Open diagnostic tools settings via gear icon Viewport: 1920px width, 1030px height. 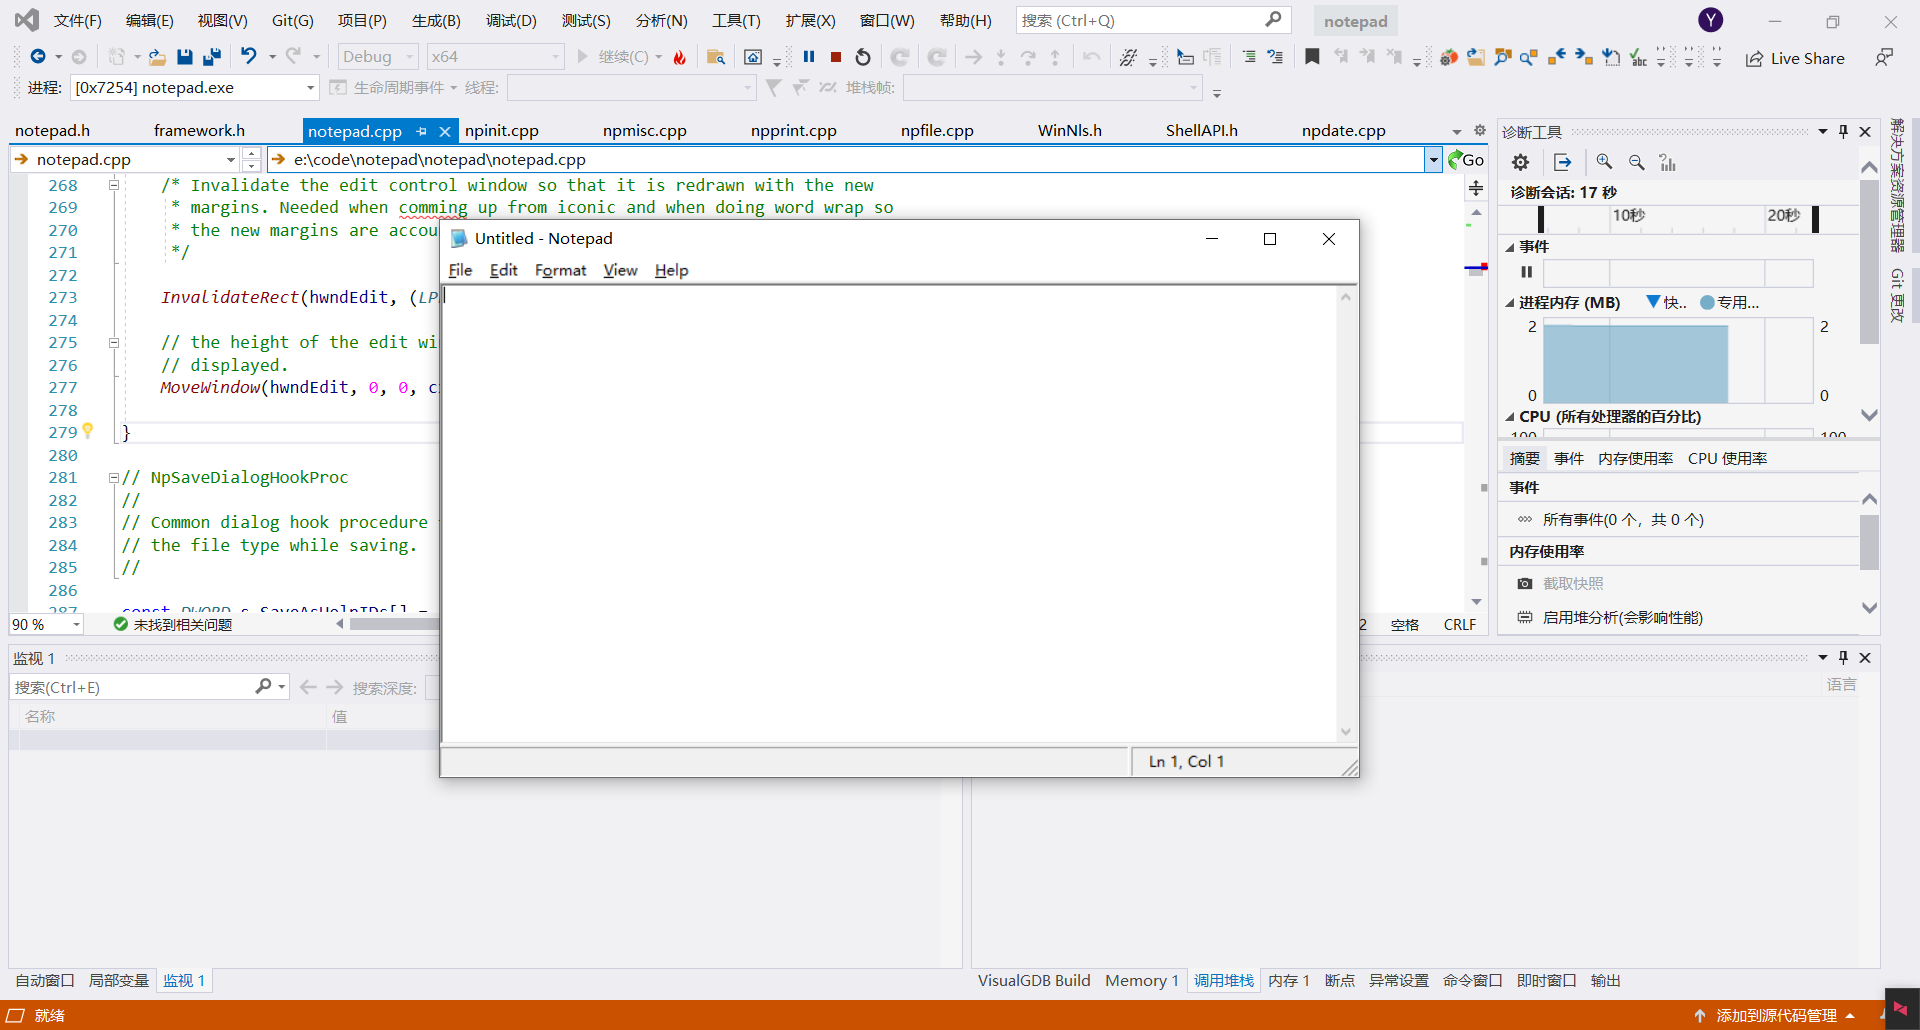pos(1519,162)
